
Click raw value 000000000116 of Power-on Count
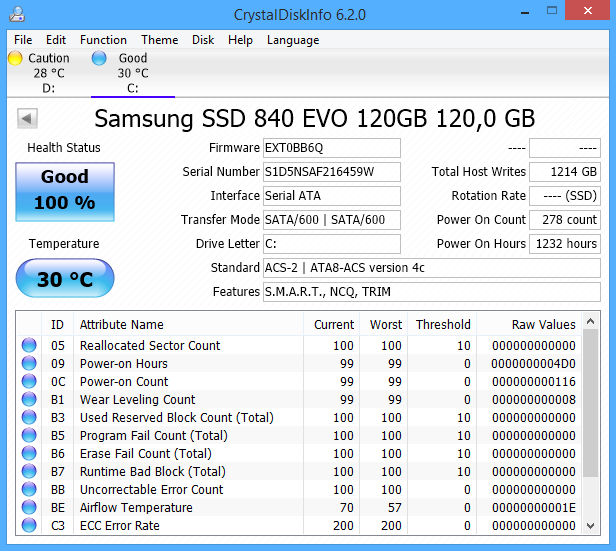[534, 381]
